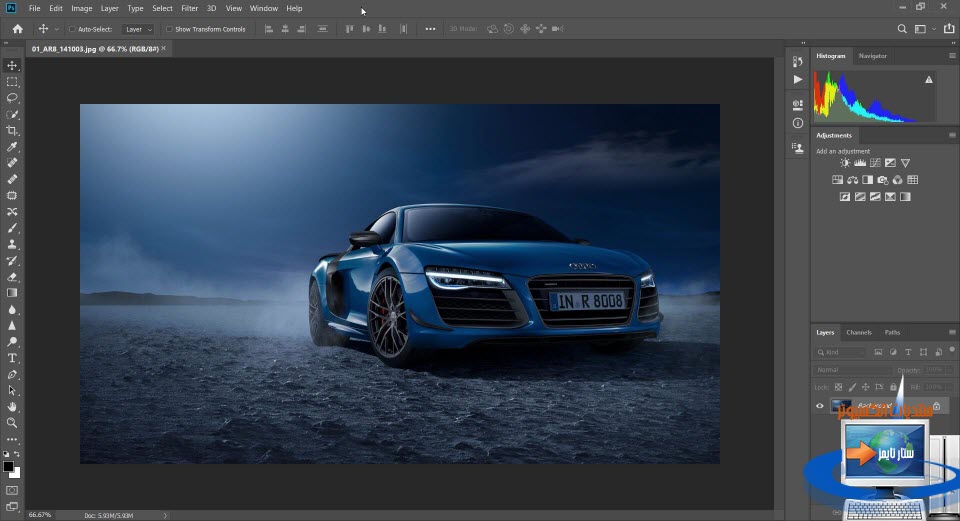Select the Pen tool
The image size is (960, 521).
[x=12, y=374]
